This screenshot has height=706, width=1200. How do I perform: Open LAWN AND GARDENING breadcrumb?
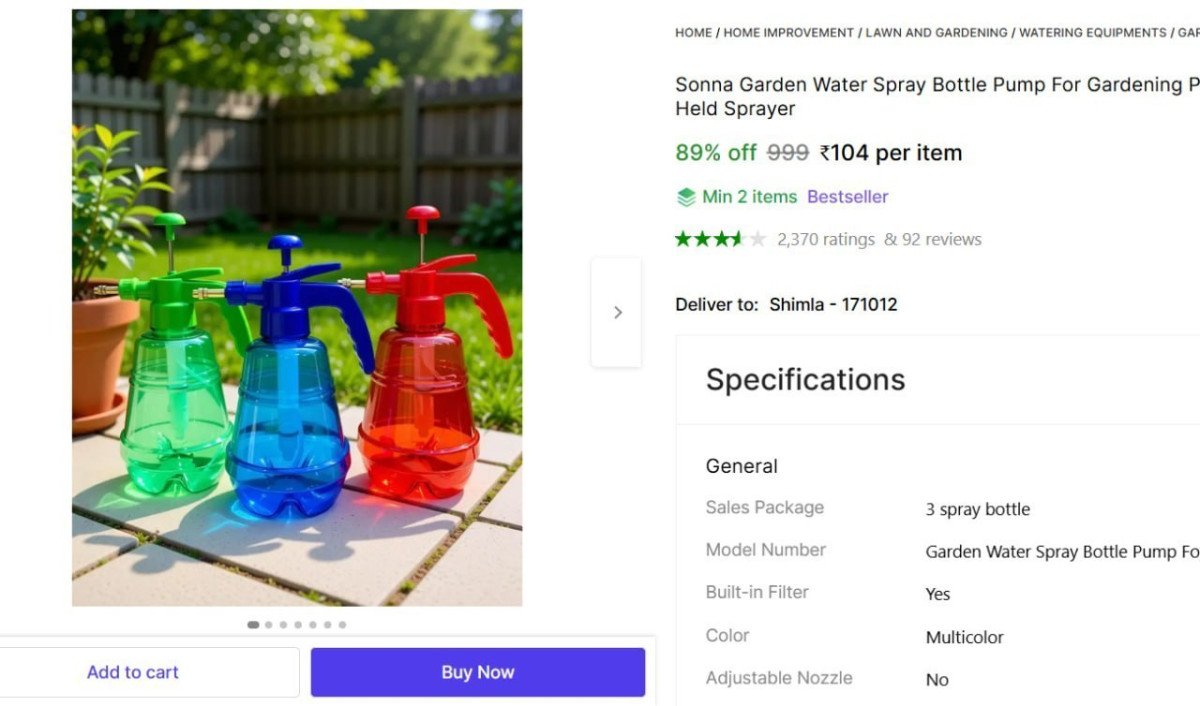click(x=936, y=33)
